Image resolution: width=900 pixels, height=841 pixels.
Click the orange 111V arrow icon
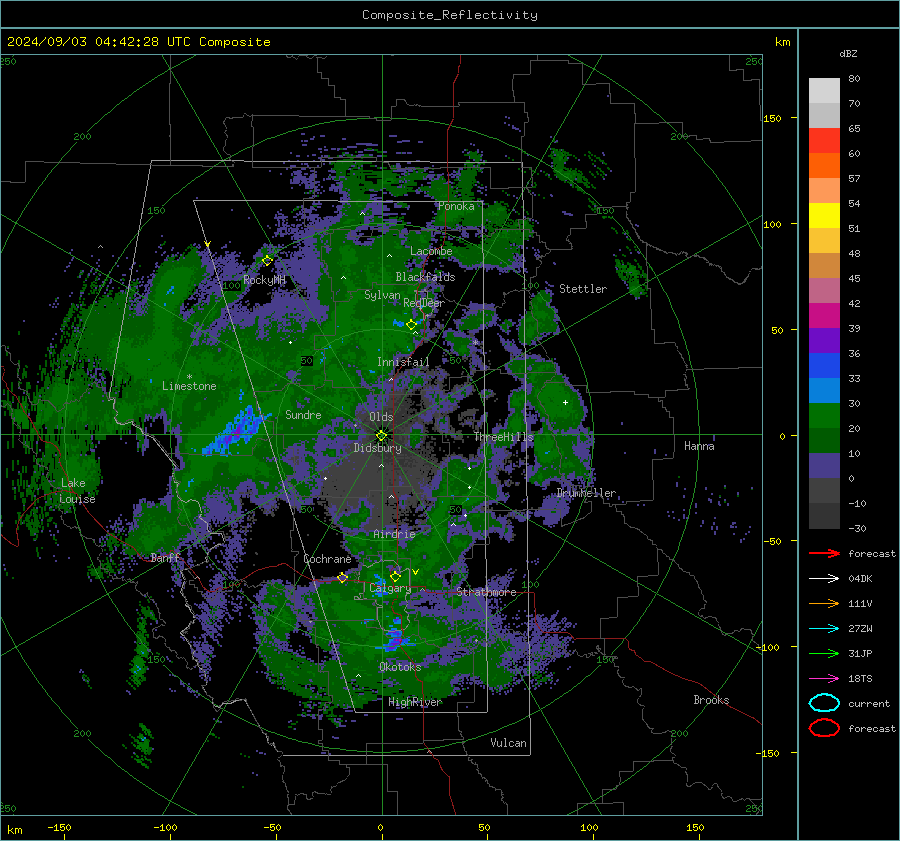point(824,603)
